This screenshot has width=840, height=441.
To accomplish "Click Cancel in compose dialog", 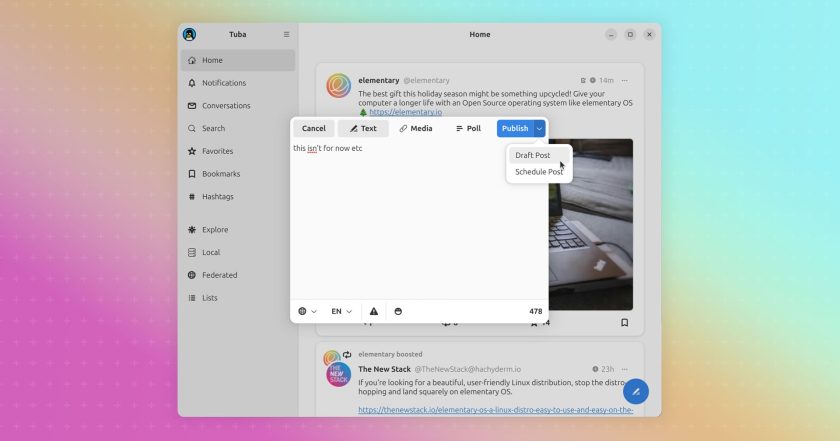I will tap(314, 129).
